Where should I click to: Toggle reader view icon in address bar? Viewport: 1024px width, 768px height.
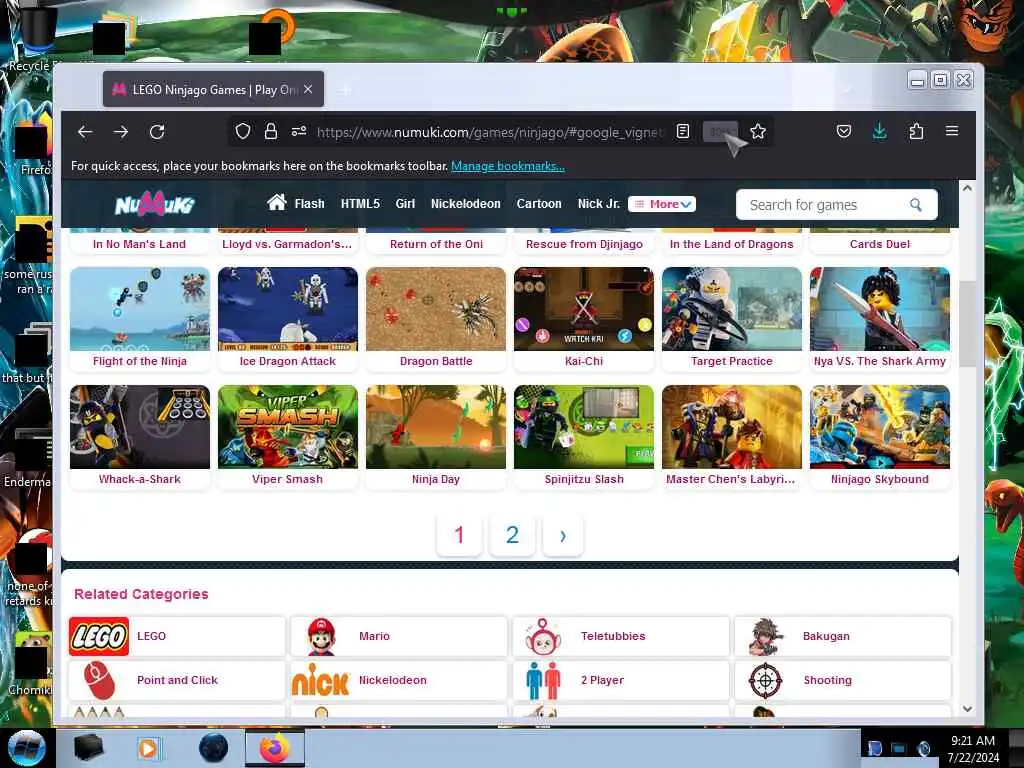[x=683, y=131]
